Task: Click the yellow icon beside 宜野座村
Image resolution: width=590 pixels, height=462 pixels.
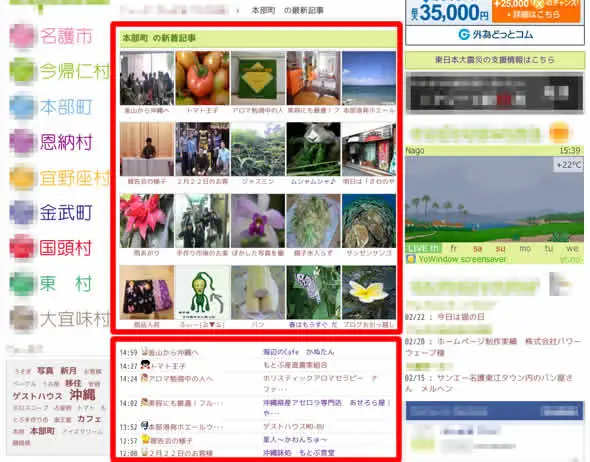Action: coord(21,177)
